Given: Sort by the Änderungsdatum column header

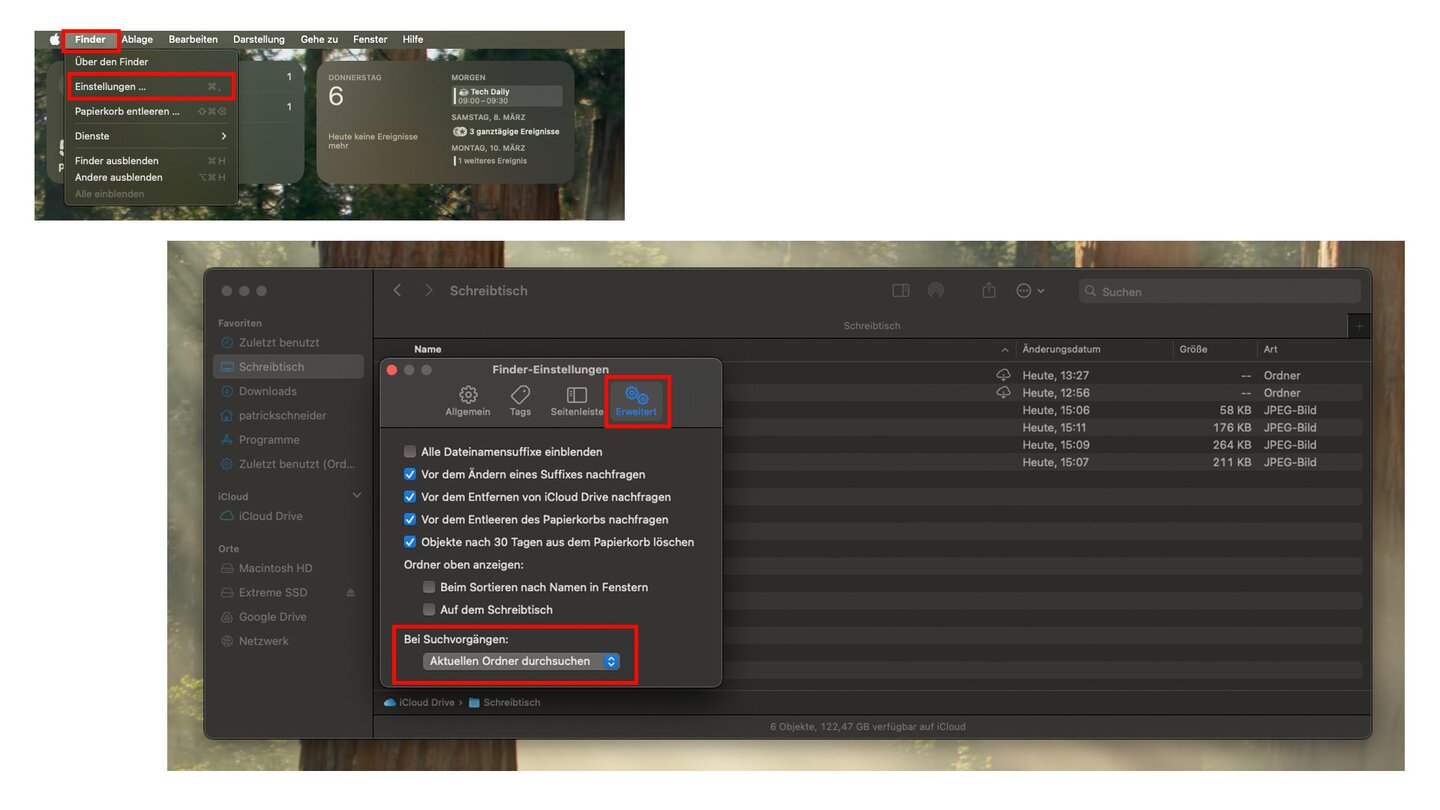Looking at the screenshot, I should point(1061,349).
